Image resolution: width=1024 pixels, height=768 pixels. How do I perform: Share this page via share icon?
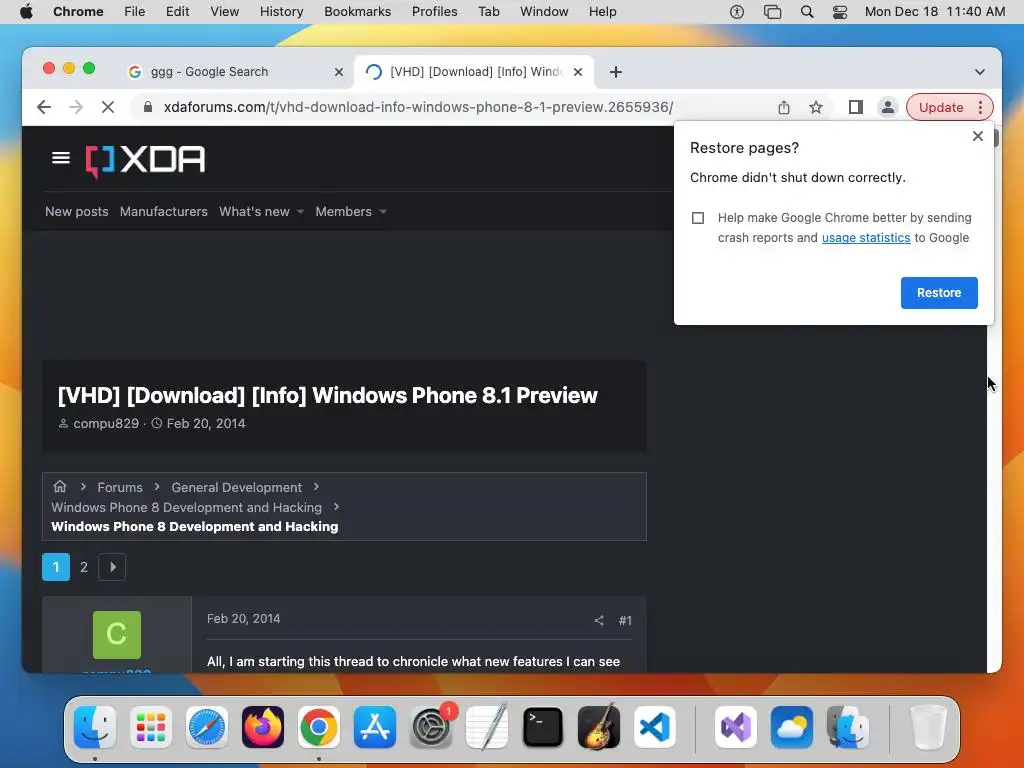784,107
